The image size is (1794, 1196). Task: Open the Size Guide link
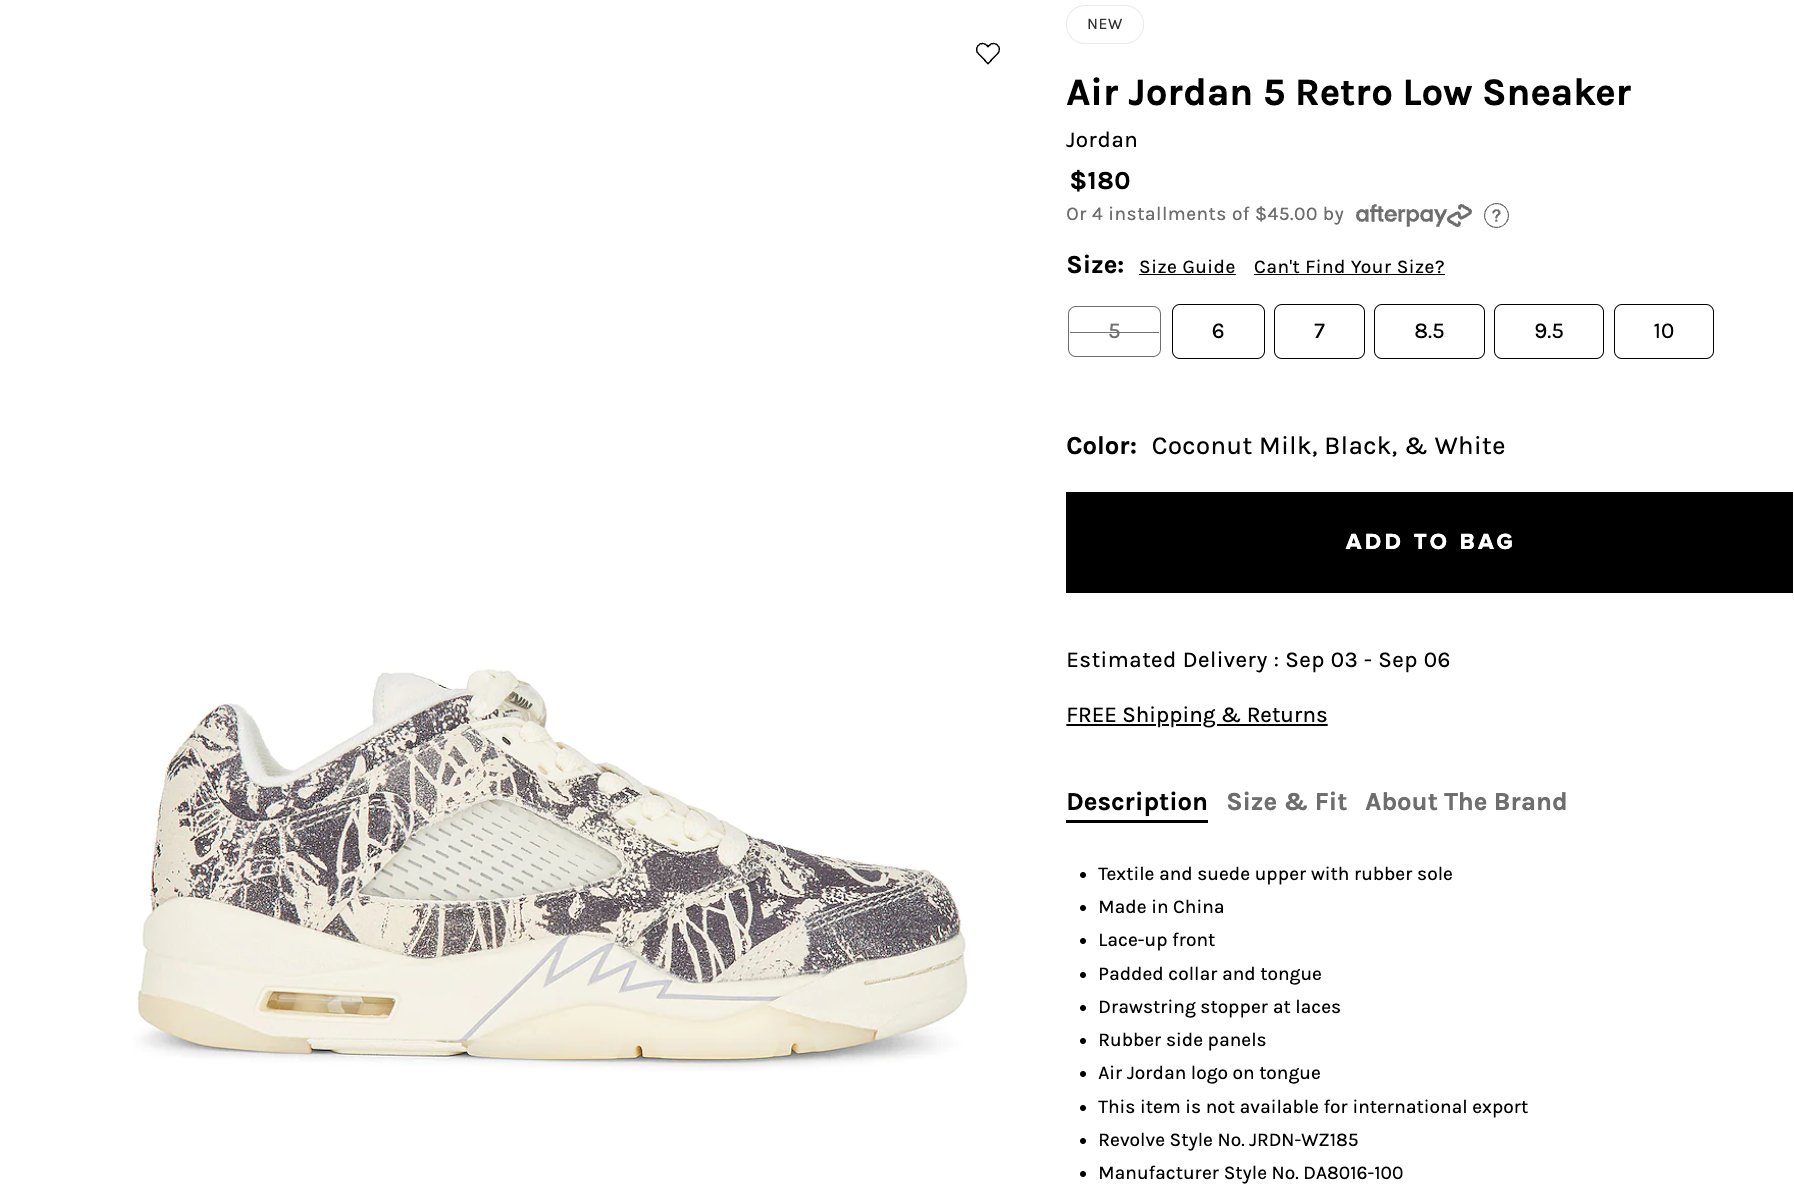point(1187,267)
